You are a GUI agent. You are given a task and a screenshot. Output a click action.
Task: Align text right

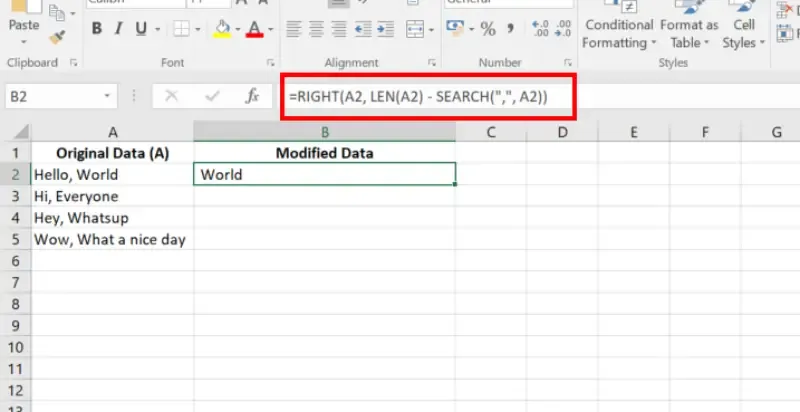[x=339, y=29]
